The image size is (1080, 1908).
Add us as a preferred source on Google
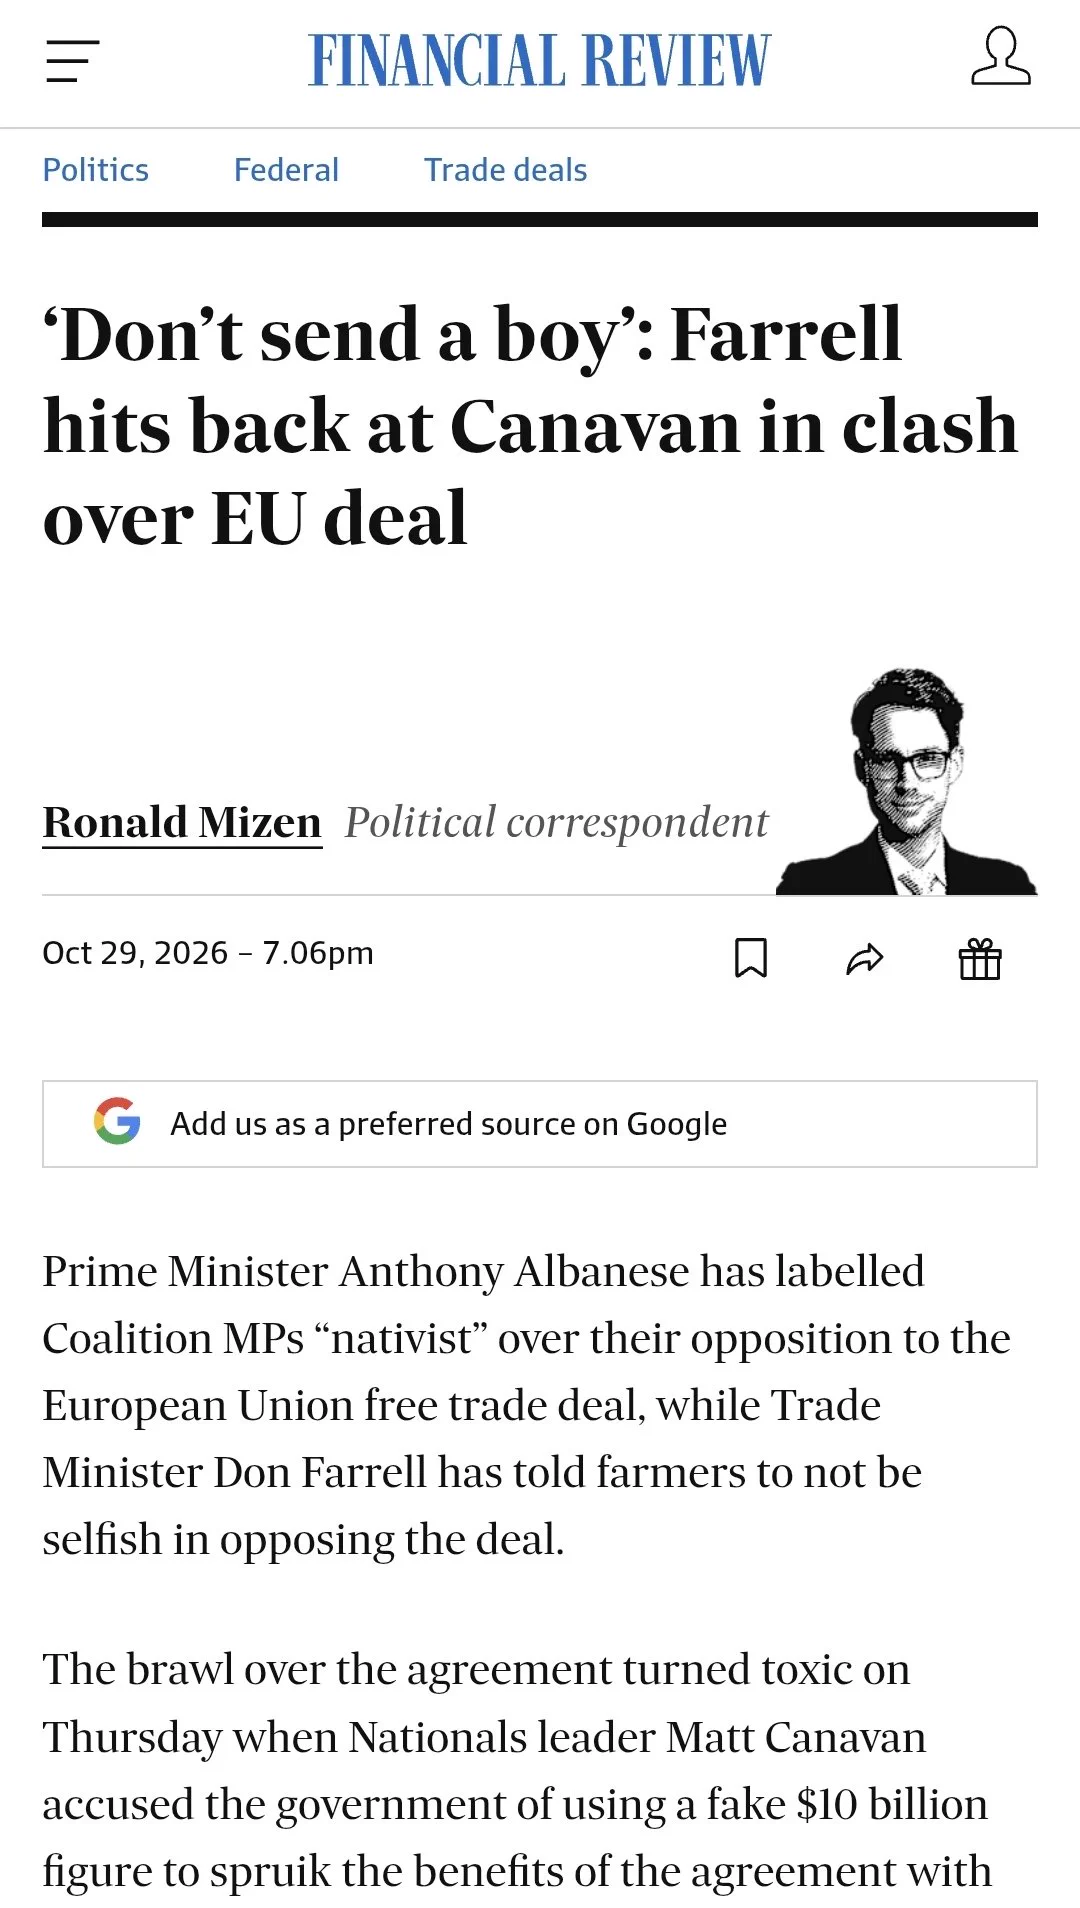(x=540, y=1124)
